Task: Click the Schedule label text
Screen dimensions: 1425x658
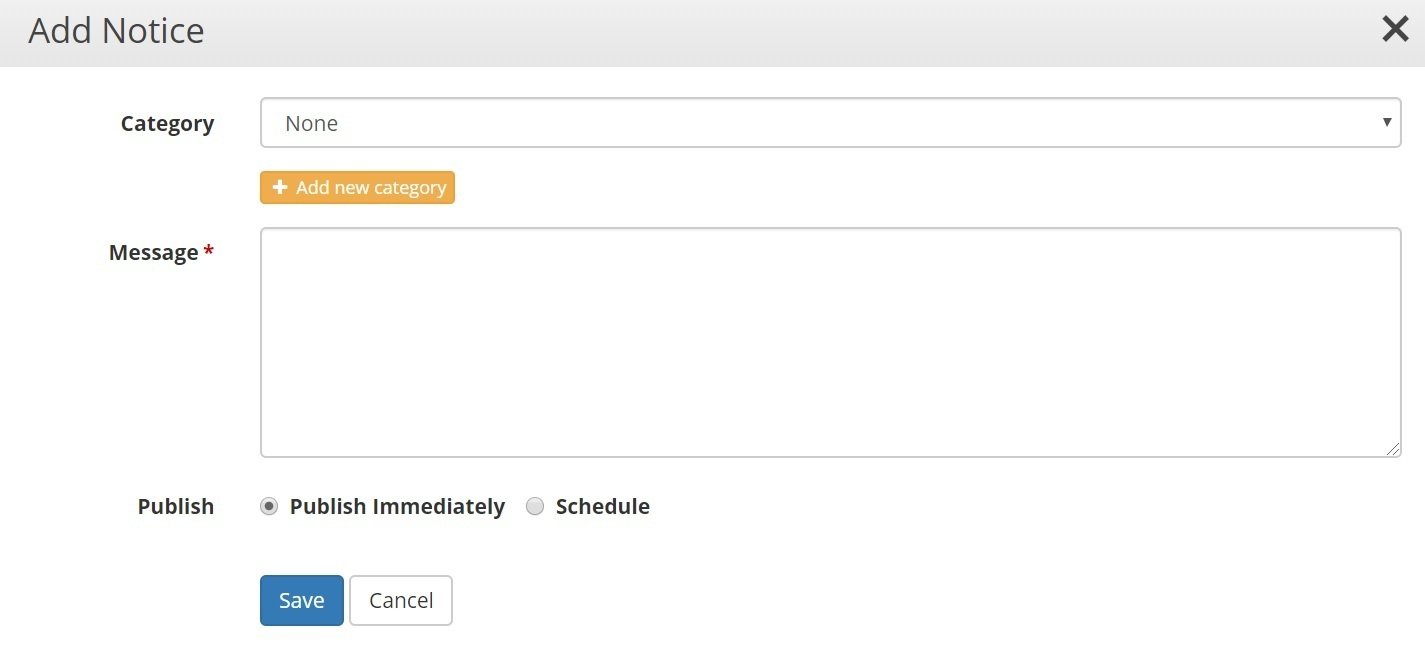Action: [603, 506]
